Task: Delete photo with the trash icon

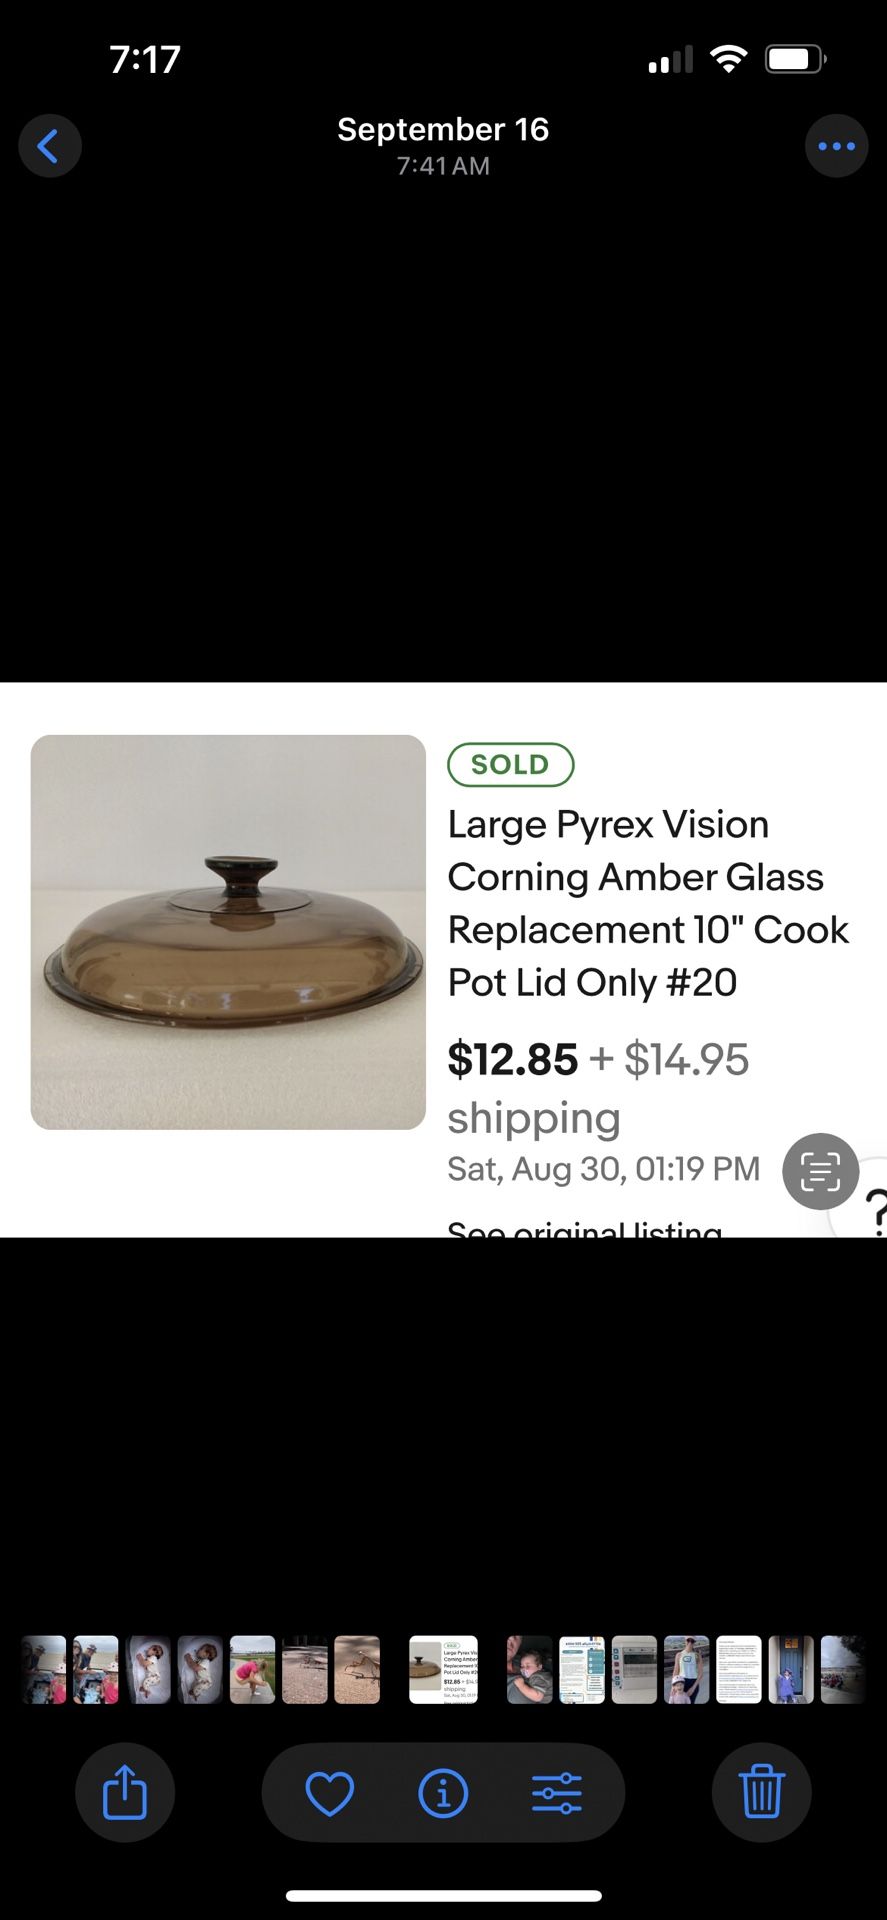Action: tap(761, 1792)
